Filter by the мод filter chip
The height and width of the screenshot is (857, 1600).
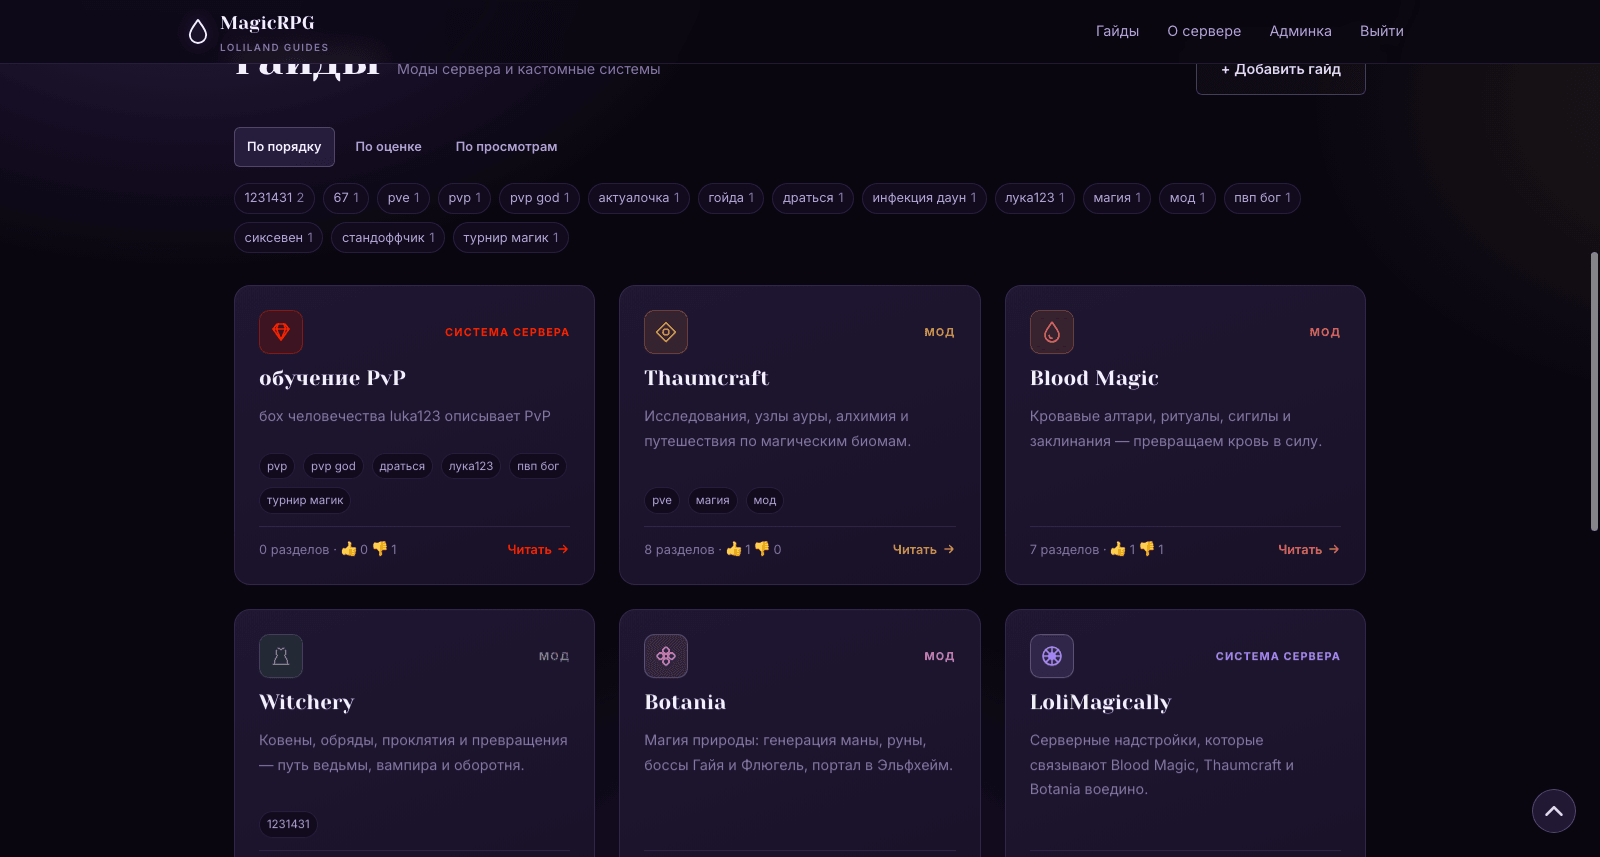point(1188,198)
